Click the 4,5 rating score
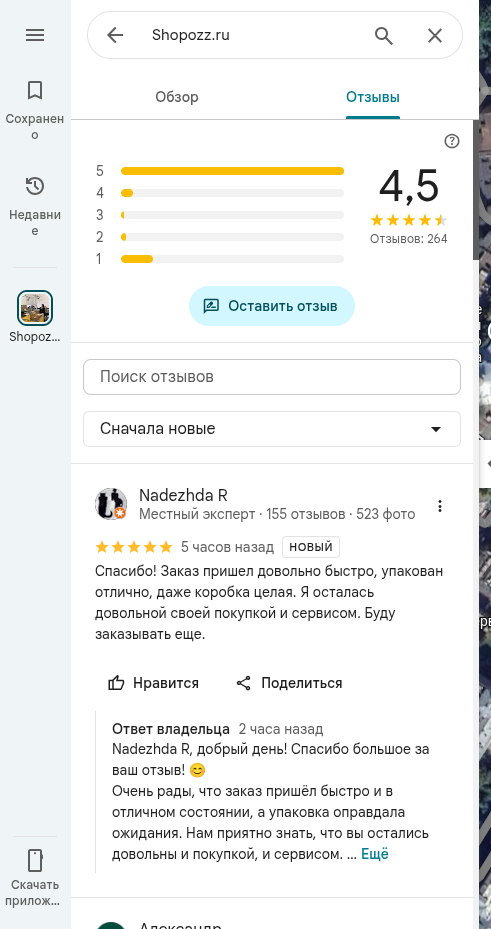The width and height of the screenshot is (491, 929). click(409, 186)
